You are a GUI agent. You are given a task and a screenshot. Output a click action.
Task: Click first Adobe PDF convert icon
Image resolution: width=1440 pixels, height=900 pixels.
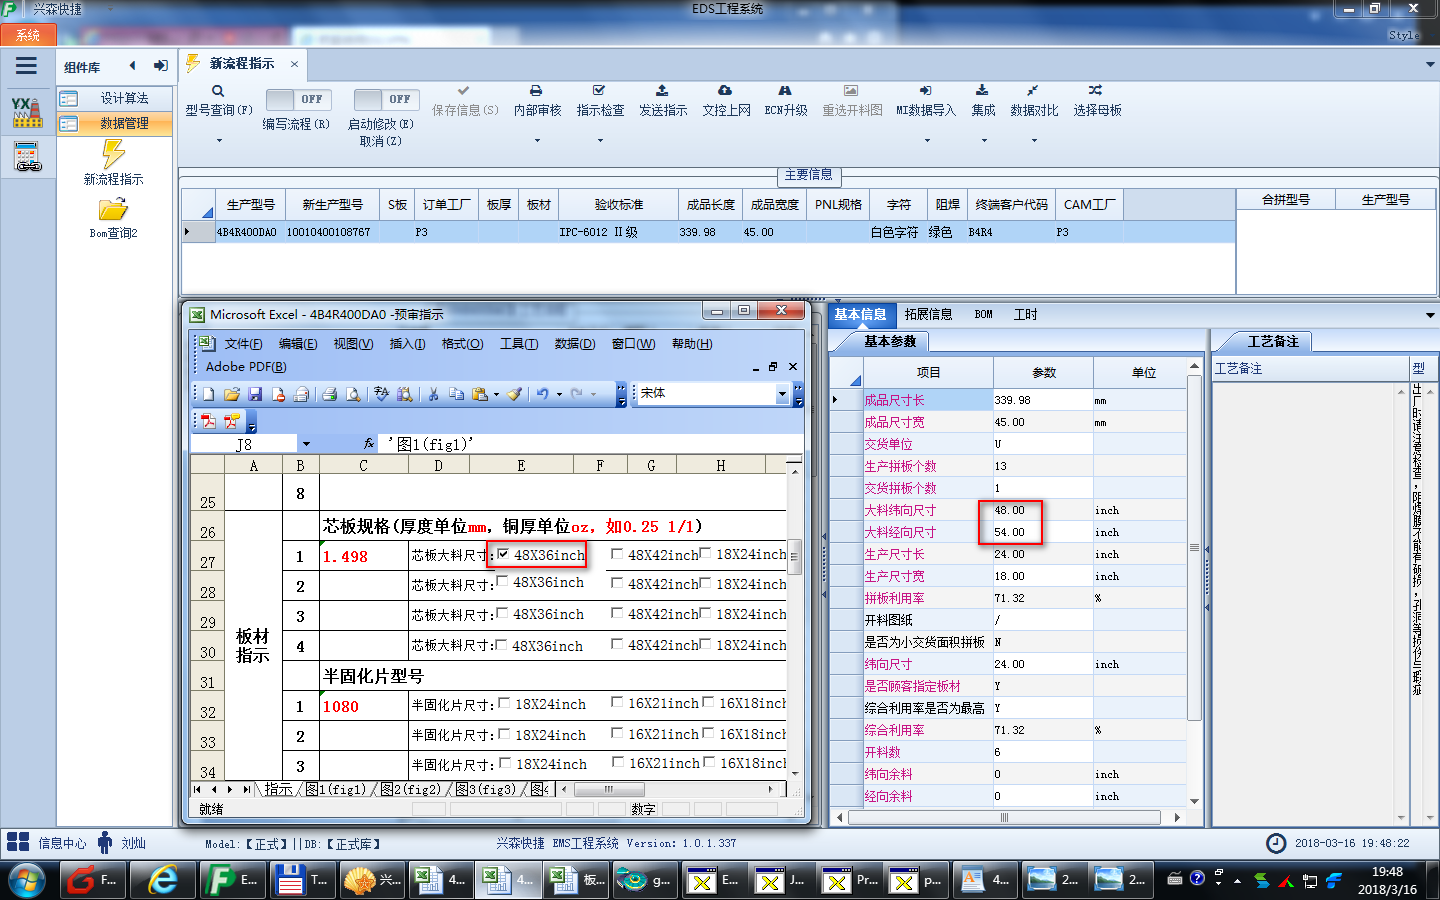[x=208, y=421]
